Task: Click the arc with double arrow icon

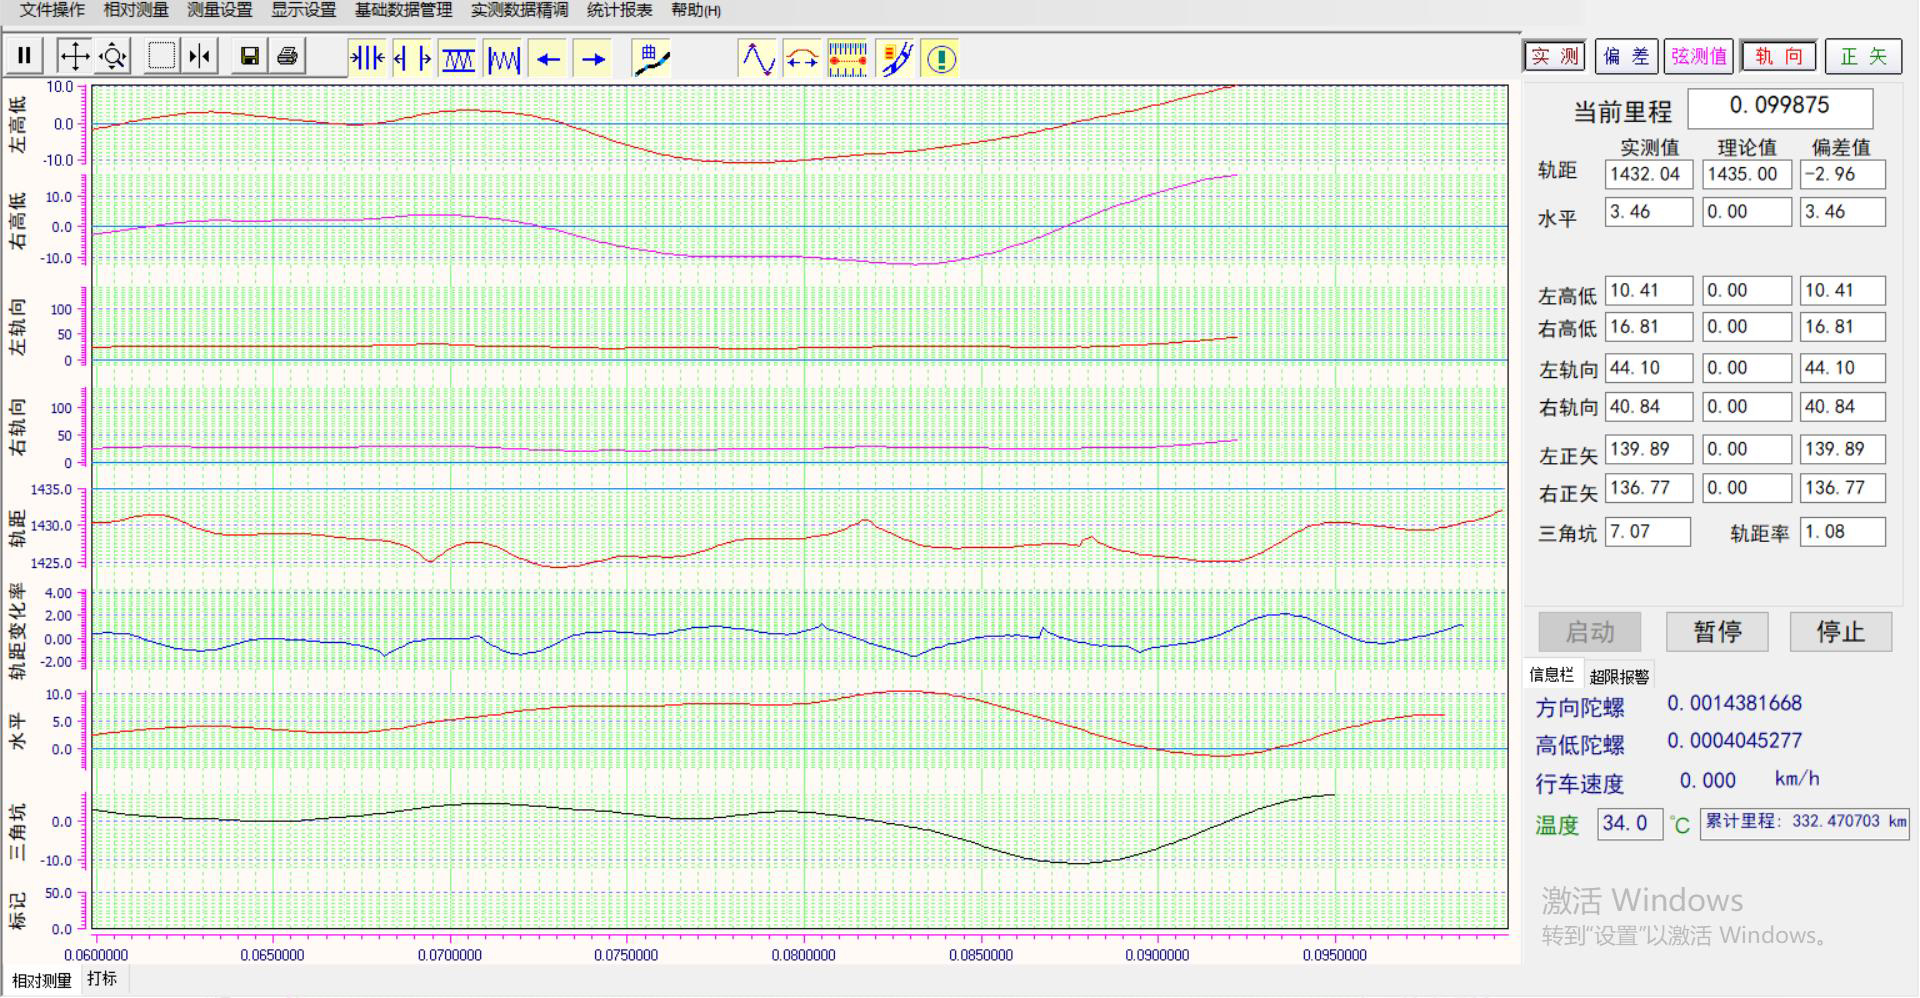Action: [802, 58]
